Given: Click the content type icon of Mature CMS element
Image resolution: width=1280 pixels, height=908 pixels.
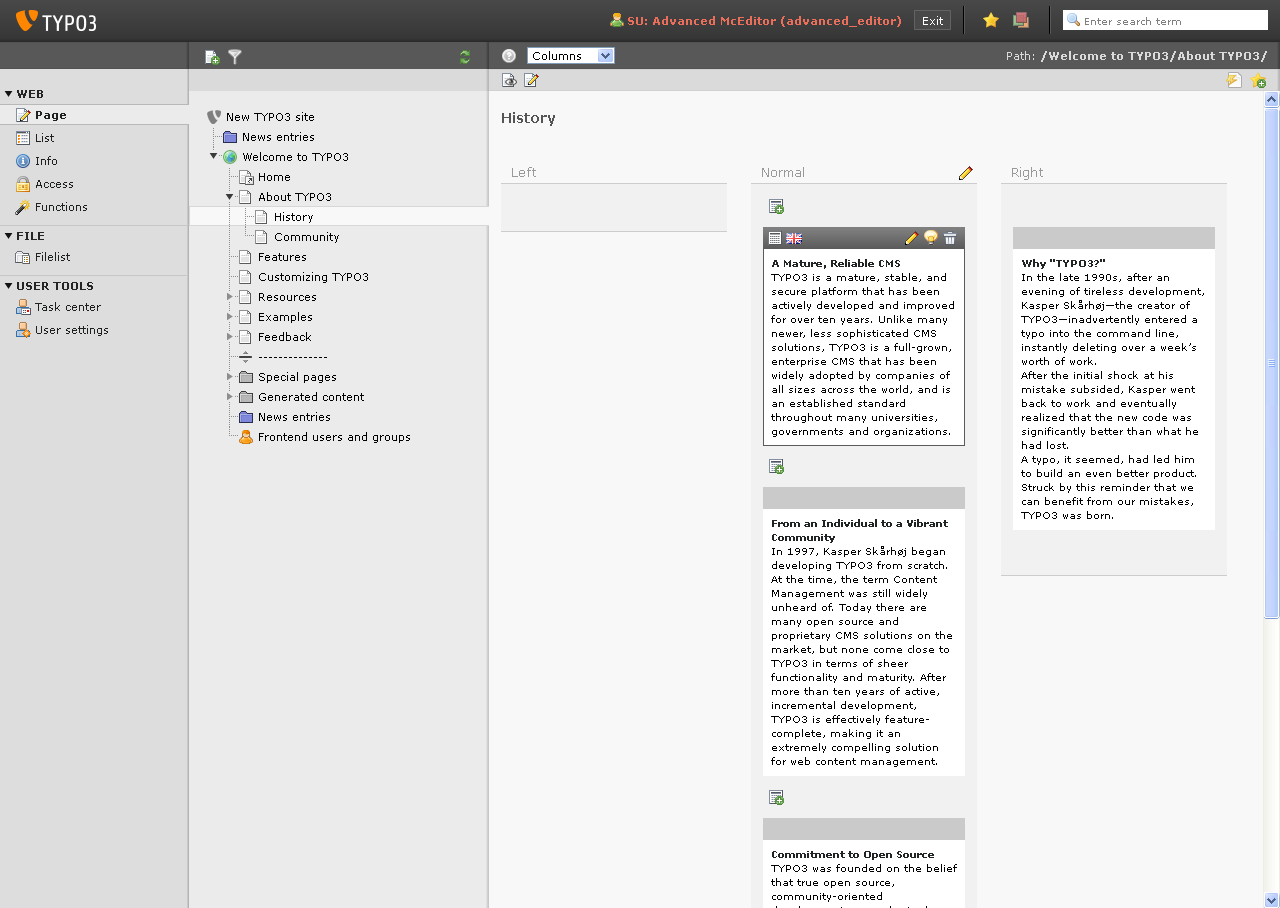Looking at the screenshot, I should [774, 238].
